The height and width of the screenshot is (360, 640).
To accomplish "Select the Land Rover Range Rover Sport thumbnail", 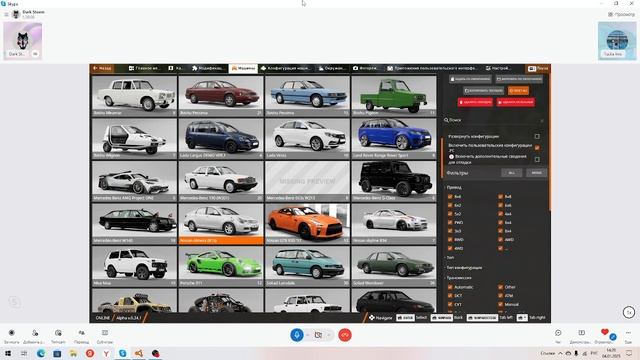I will [x=394, y=138].
